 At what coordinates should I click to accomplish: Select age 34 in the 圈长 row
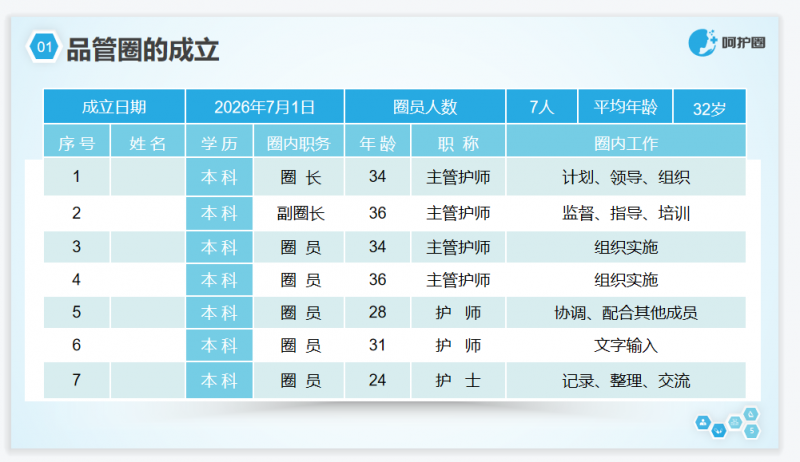click(x=378, y=176)
